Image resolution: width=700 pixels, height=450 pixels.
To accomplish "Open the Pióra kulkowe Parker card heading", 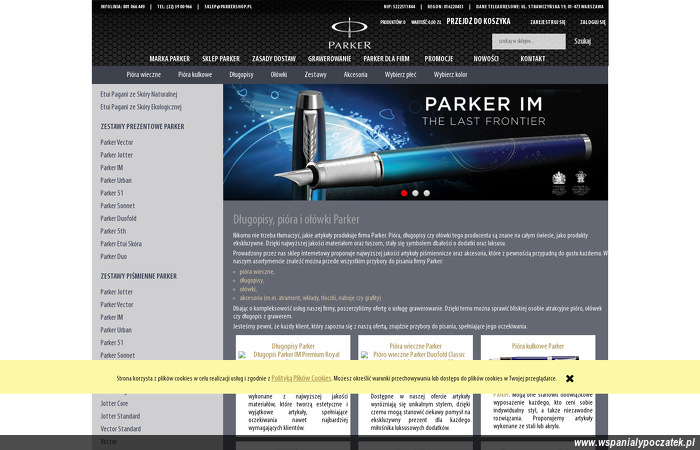I will pyautogui.click(x=538, y=346).
